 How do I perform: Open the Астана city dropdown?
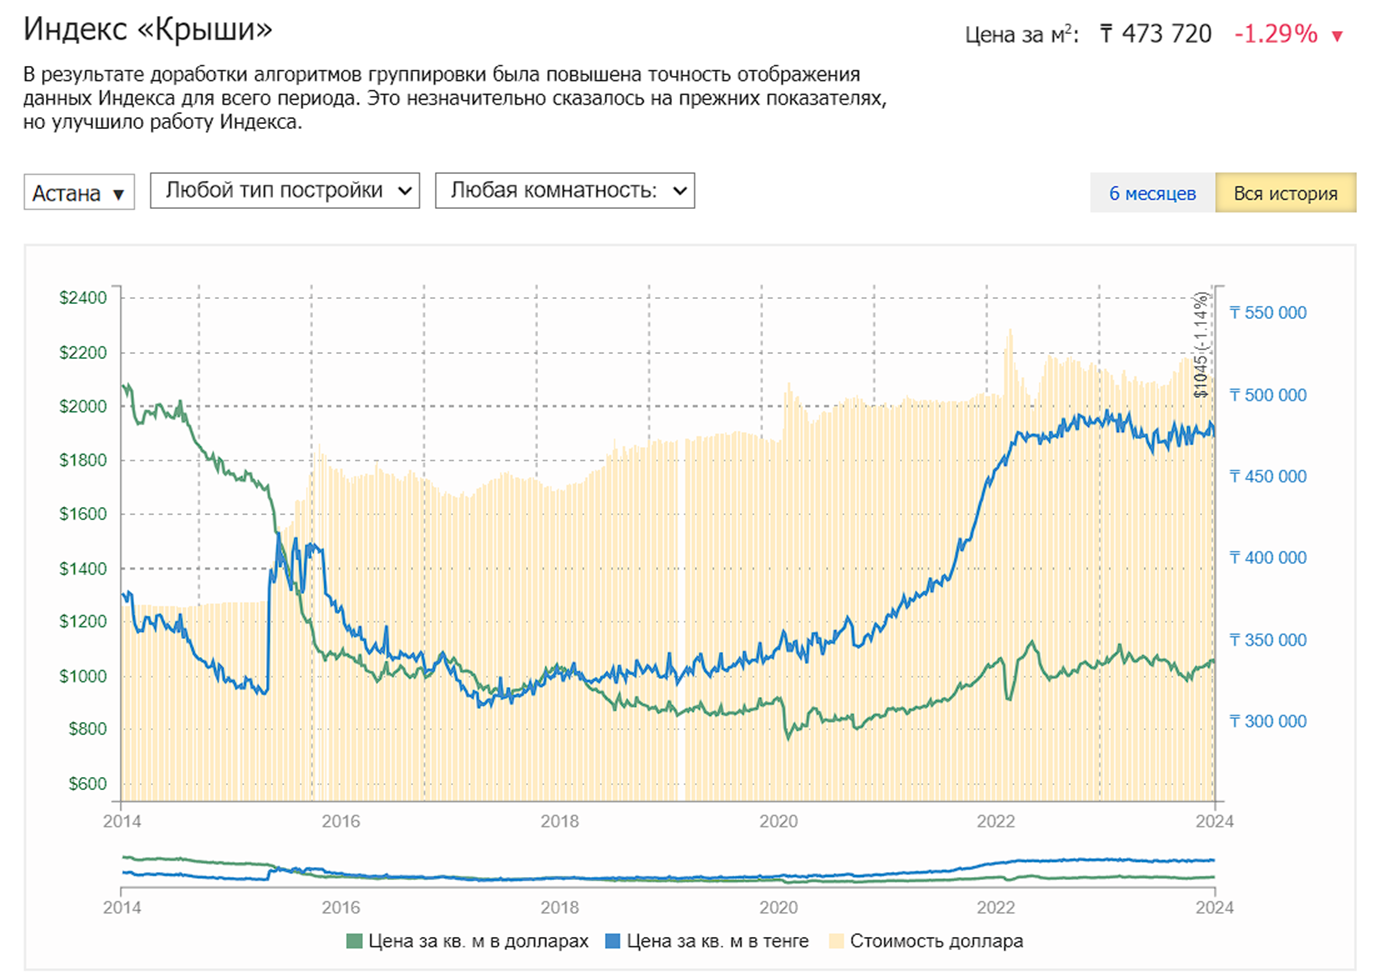point(79,192)
